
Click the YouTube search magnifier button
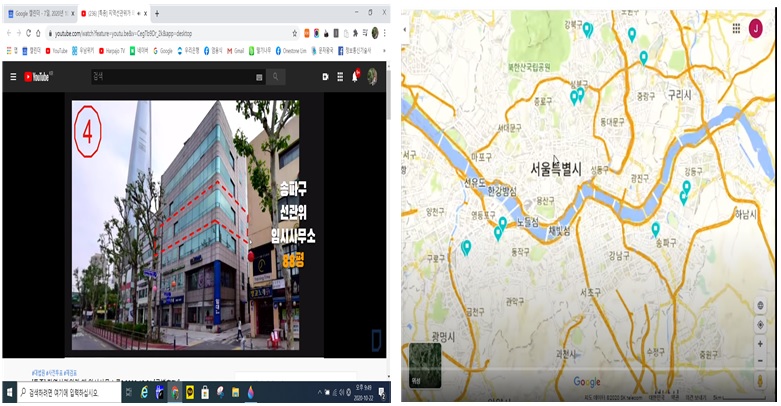click(275, 77)
